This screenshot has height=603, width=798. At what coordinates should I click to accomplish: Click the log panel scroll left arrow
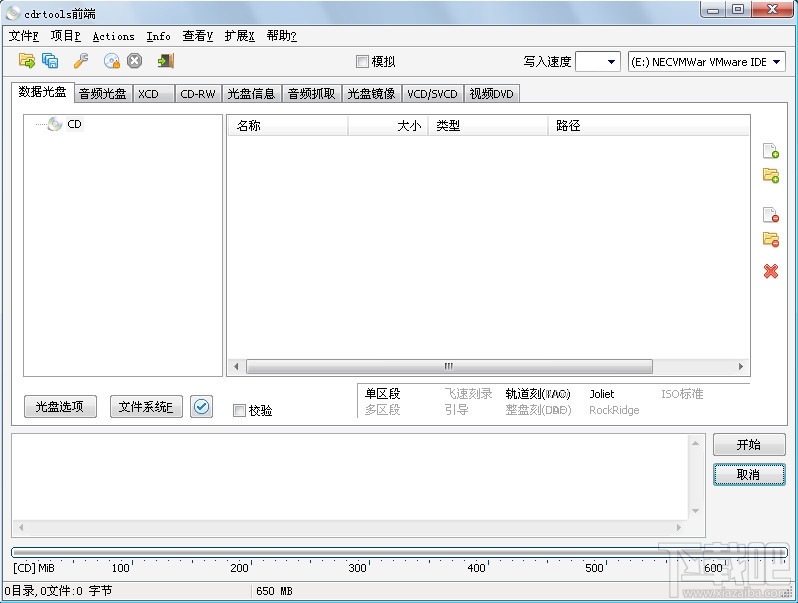[x=21, y=528]
